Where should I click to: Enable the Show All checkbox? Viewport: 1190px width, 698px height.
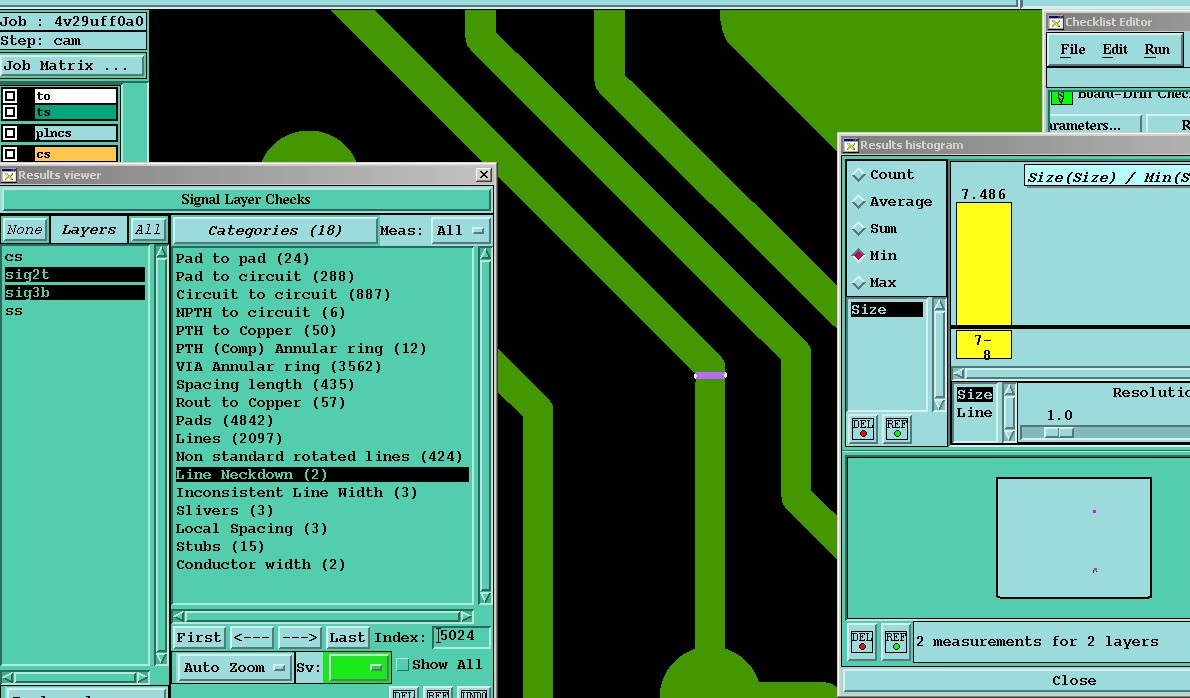click(403, 665)
